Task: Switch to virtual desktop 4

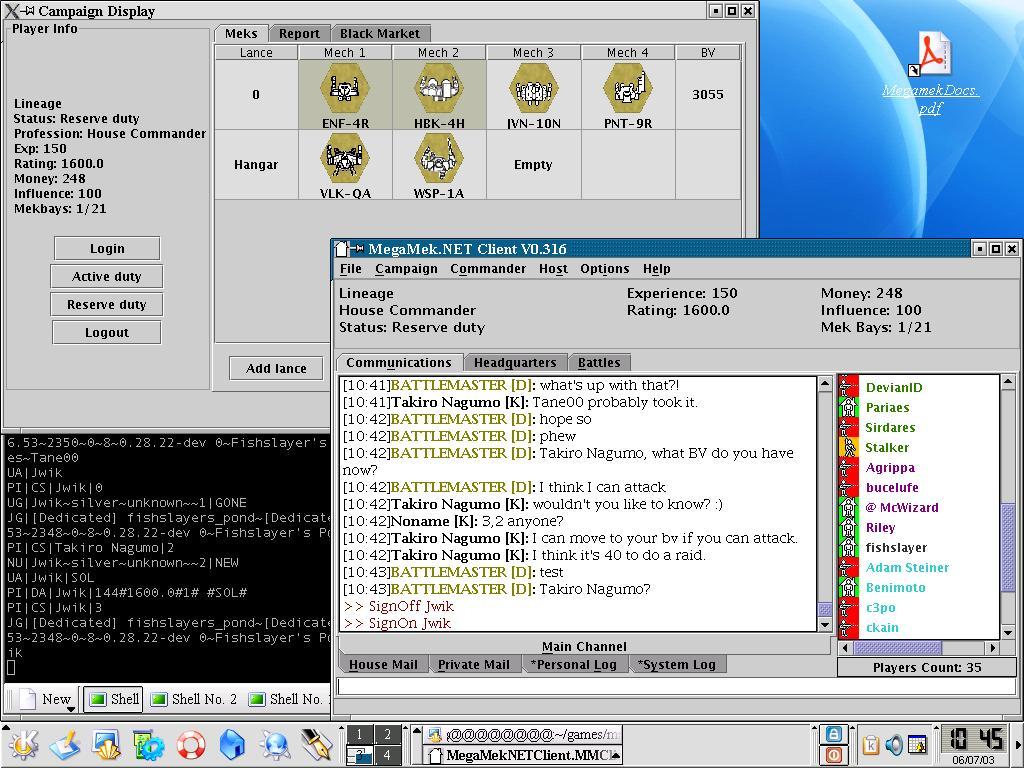Action: click(388, 755)
